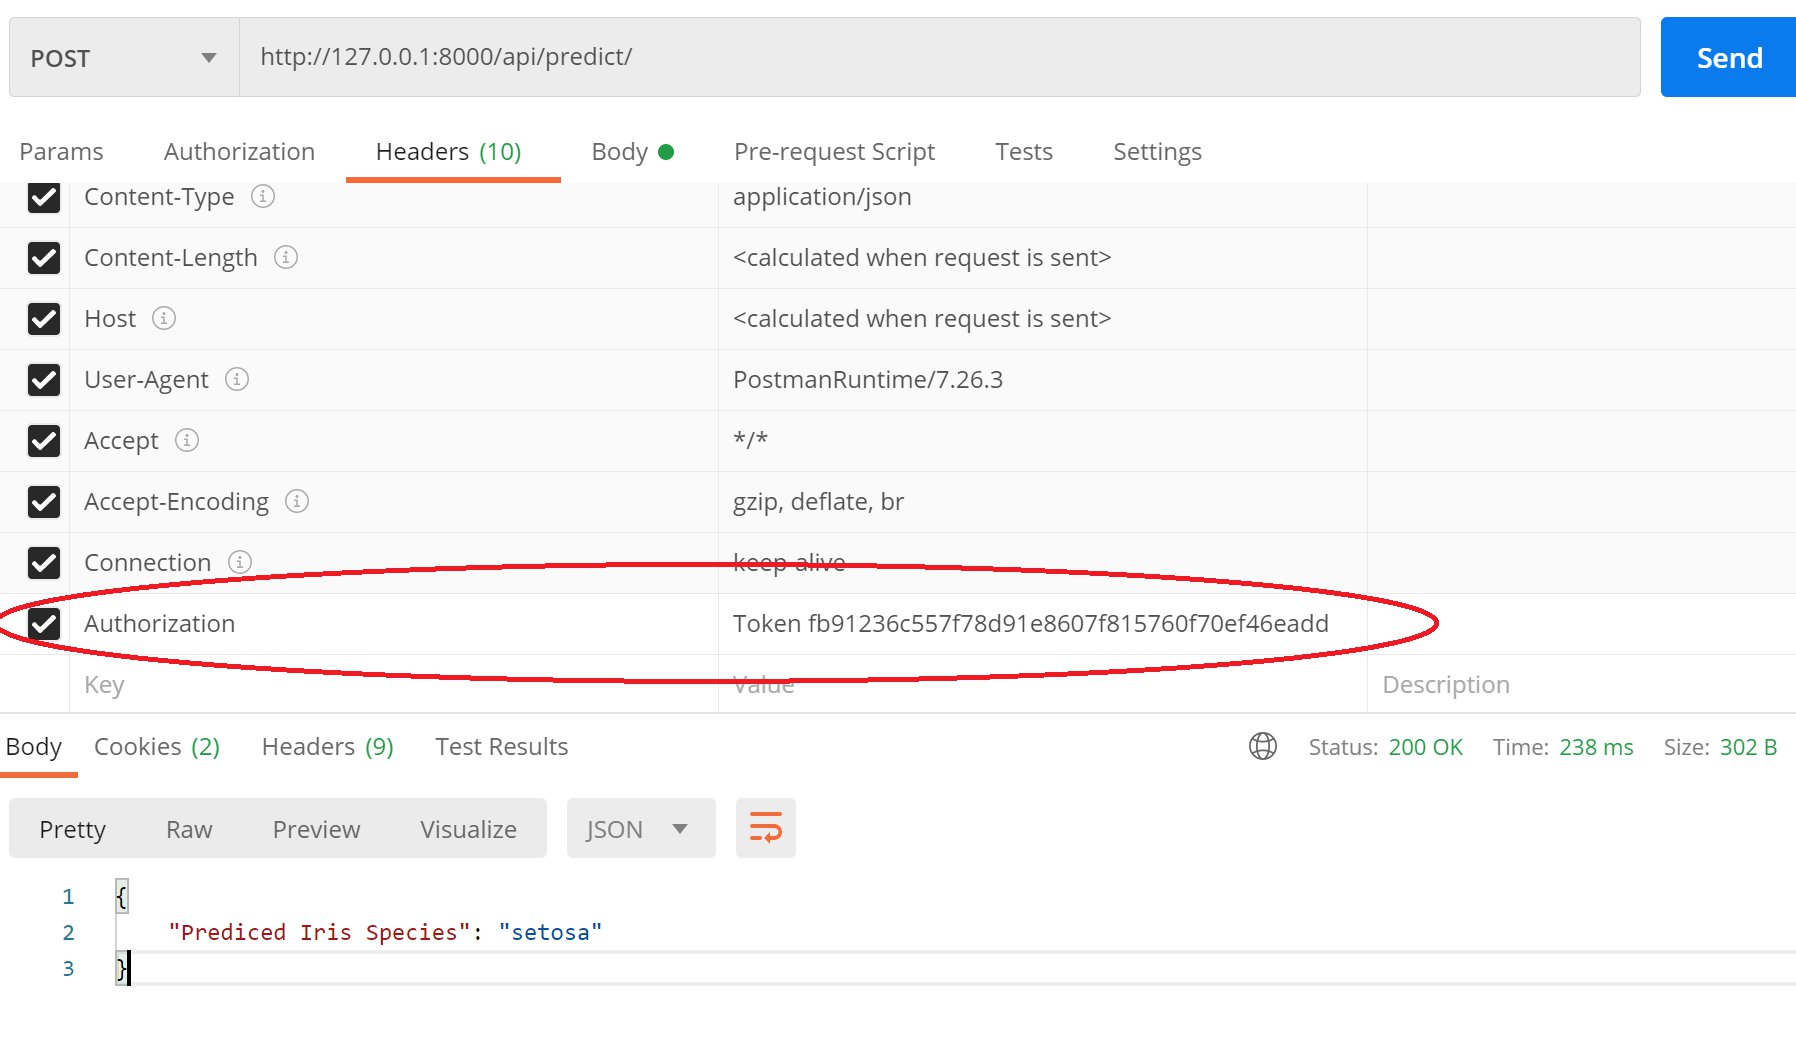Click the info icon next to Content-Type
The image size is (1796, 1053).
pyautogui.click(x=263, y=196)
